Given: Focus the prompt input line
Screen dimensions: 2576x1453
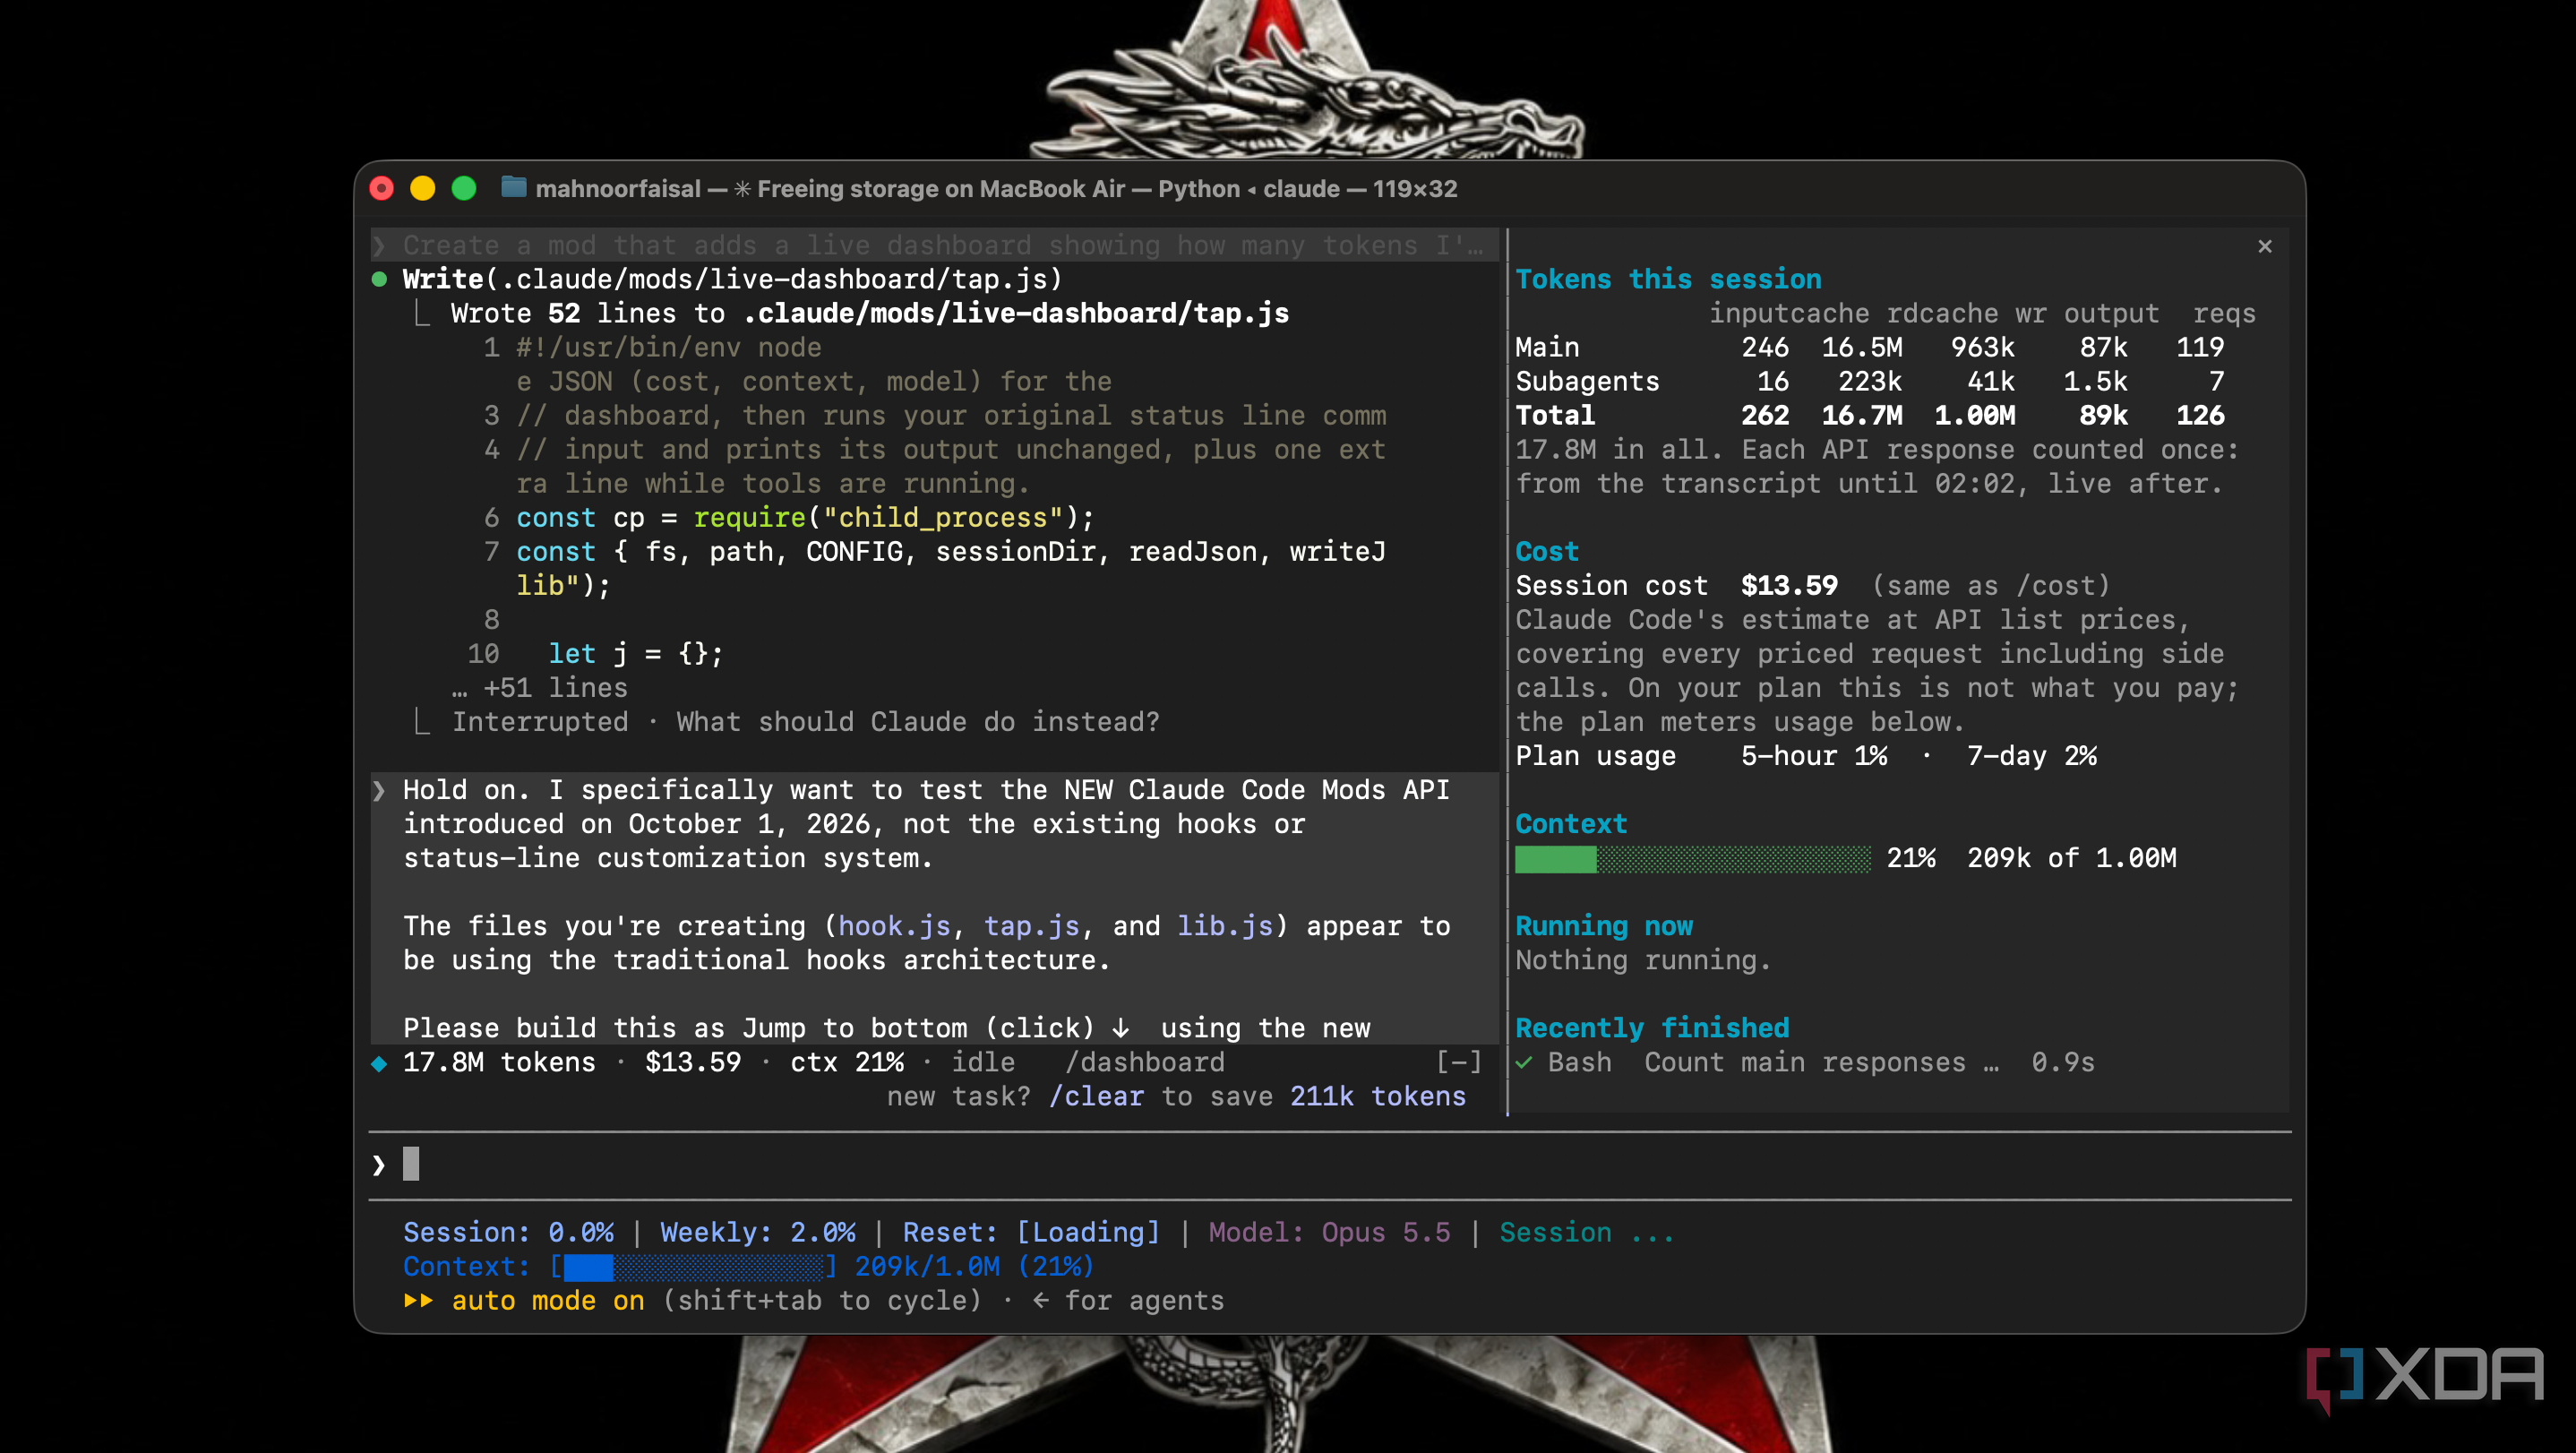Looking at the screenshot, I should click(1329, 1165).
